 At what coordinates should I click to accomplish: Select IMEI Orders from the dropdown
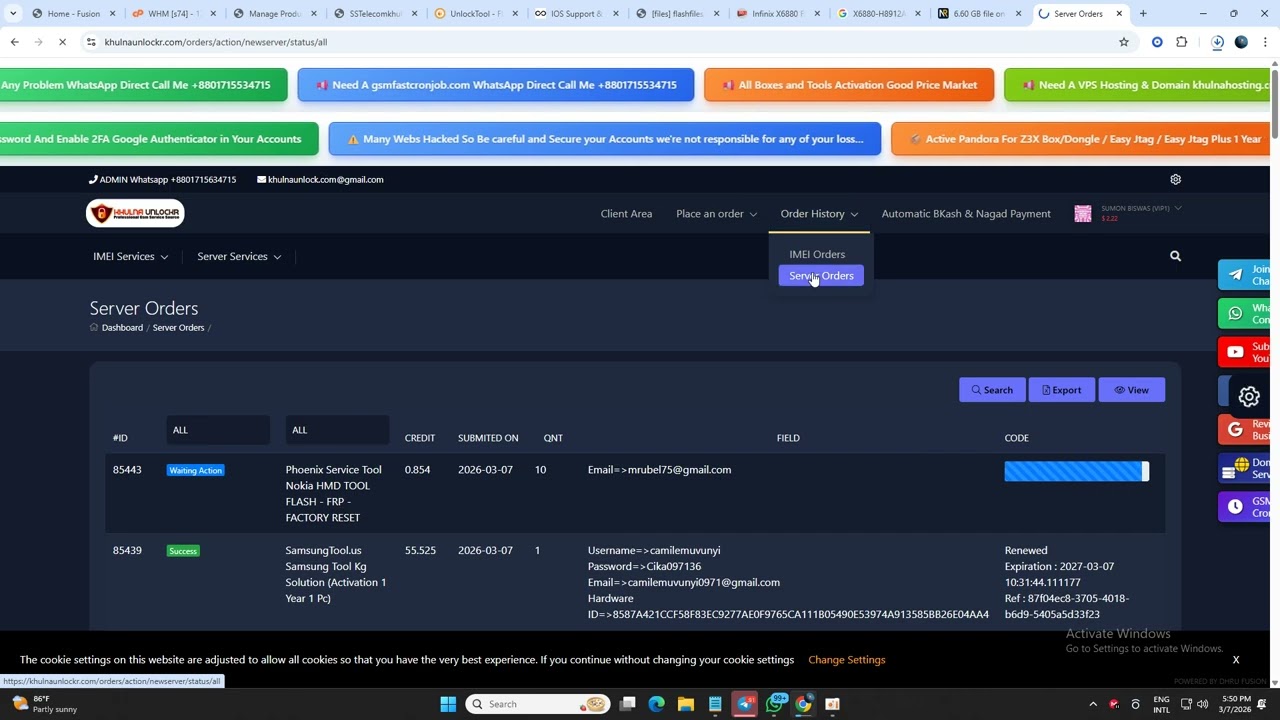817,254
